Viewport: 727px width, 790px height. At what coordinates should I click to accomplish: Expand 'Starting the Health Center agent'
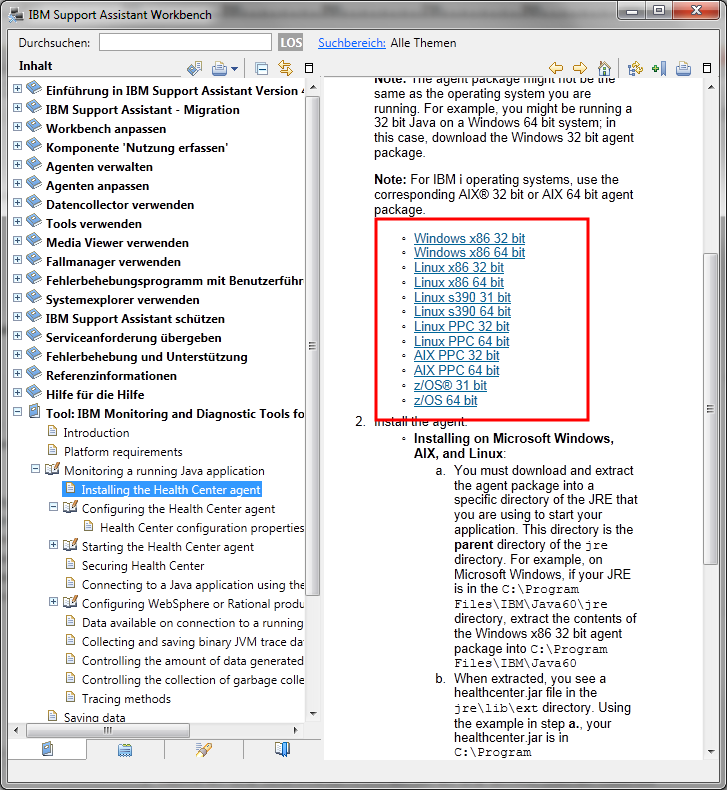click(54, 546)
